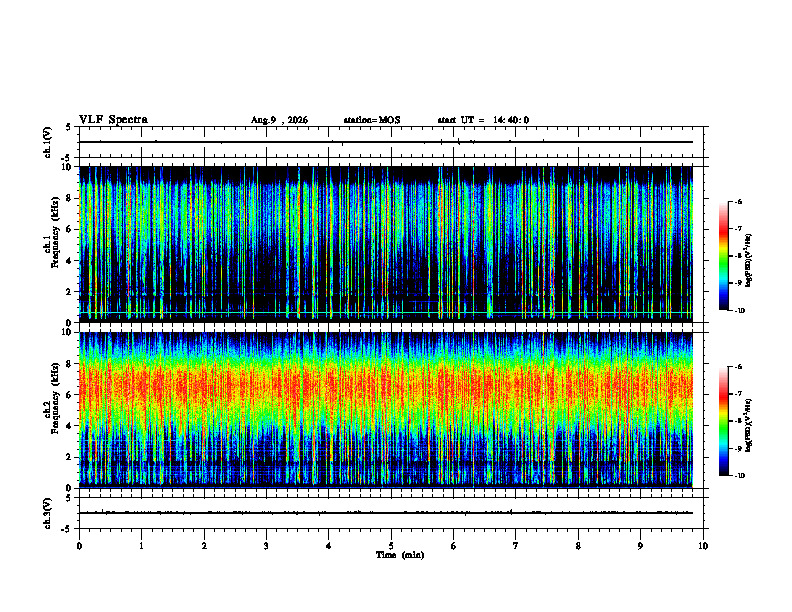Click the "ch.3(V)" waveform axis label
Screen dimensions: 792x612
tap(48, 513)
